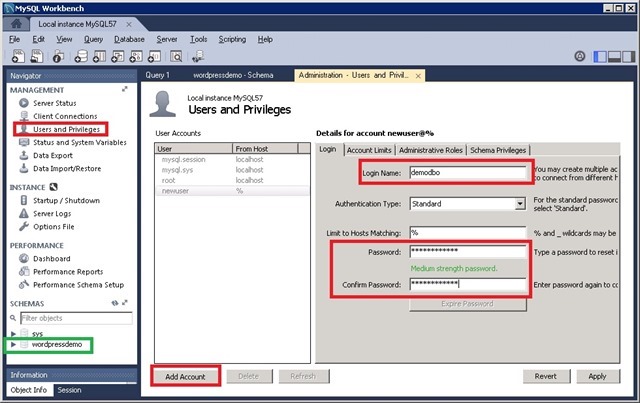The image size is (640, 403).
Task: Refresh the Schemas list icon
Action: 115,303
